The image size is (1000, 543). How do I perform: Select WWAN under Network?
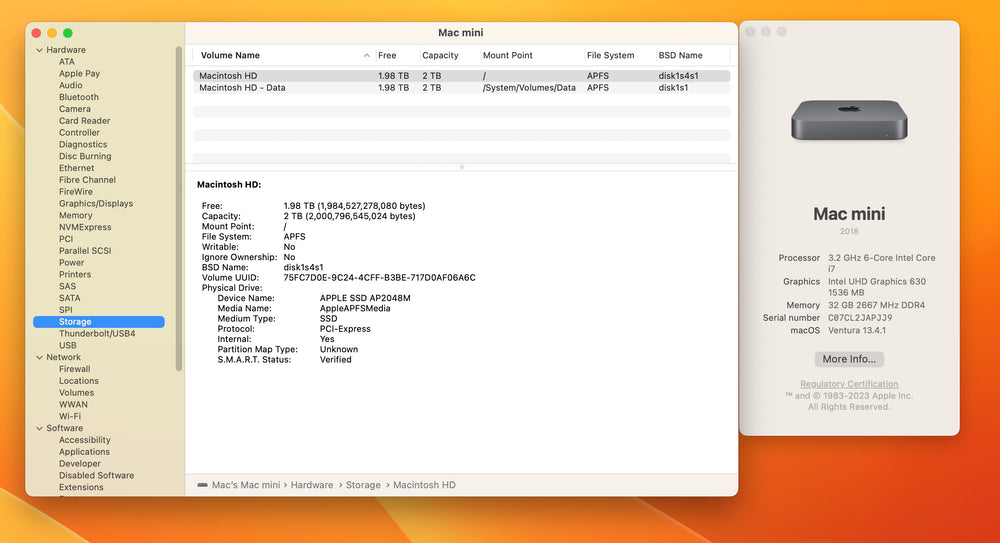point(73,405)
